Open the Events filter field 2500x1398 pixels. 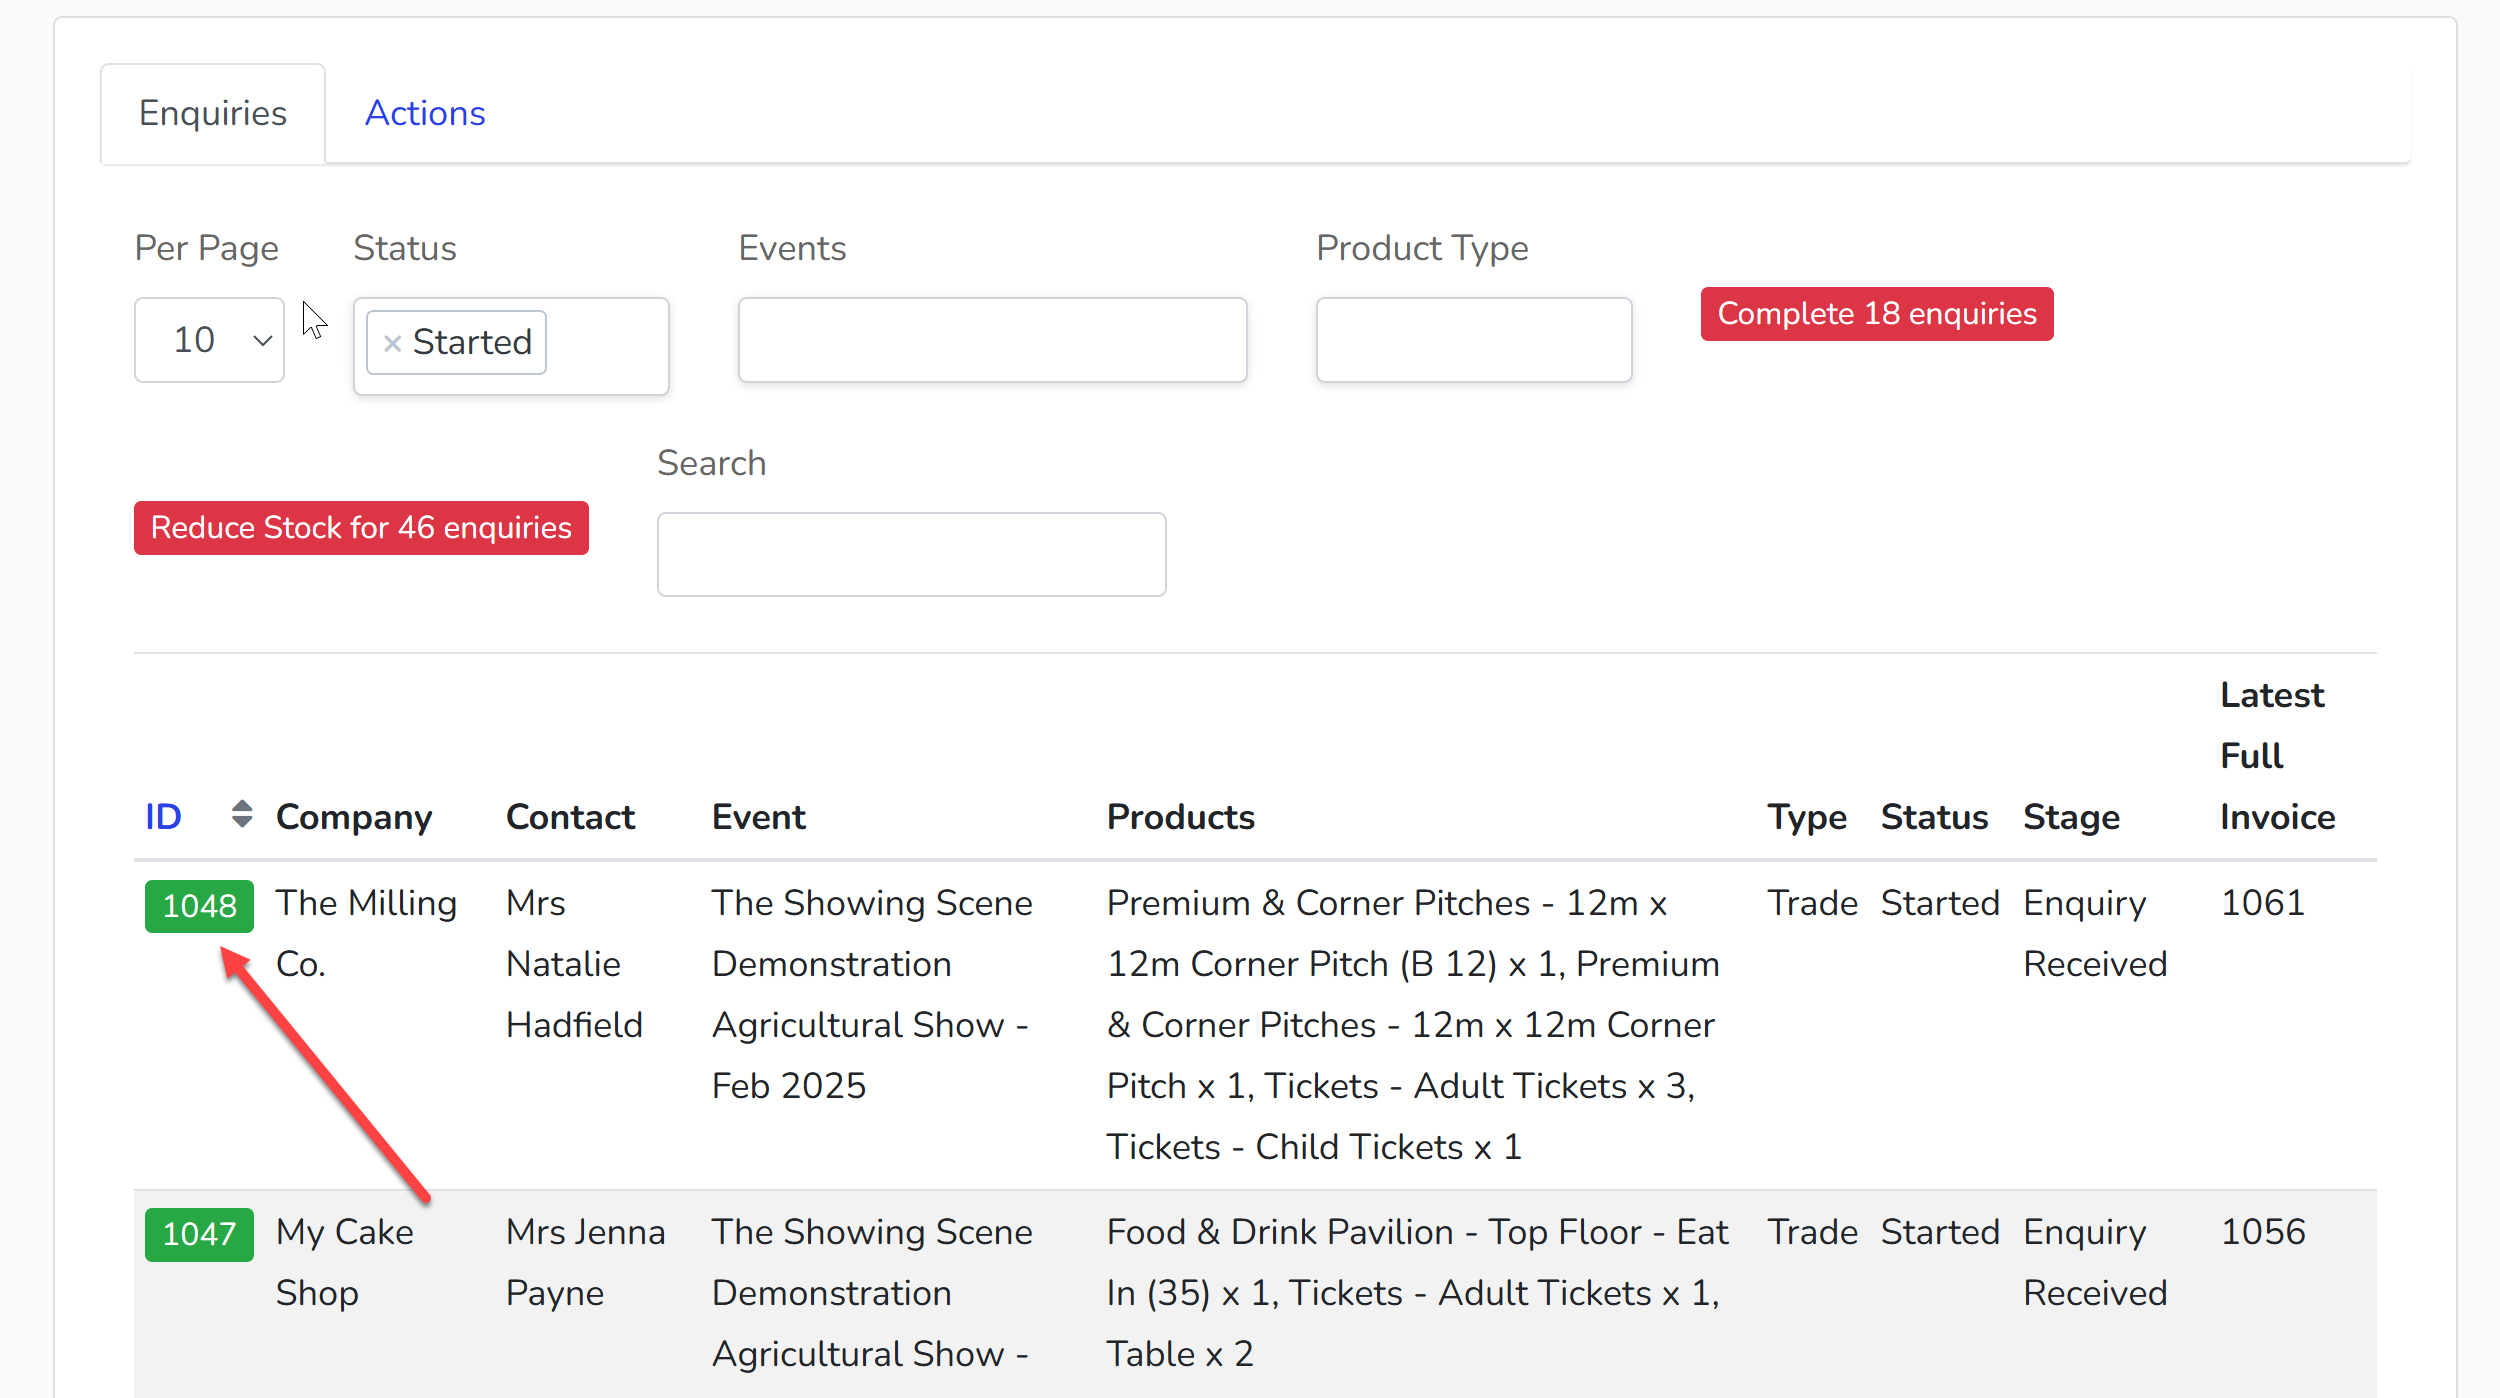pos(992,340)
